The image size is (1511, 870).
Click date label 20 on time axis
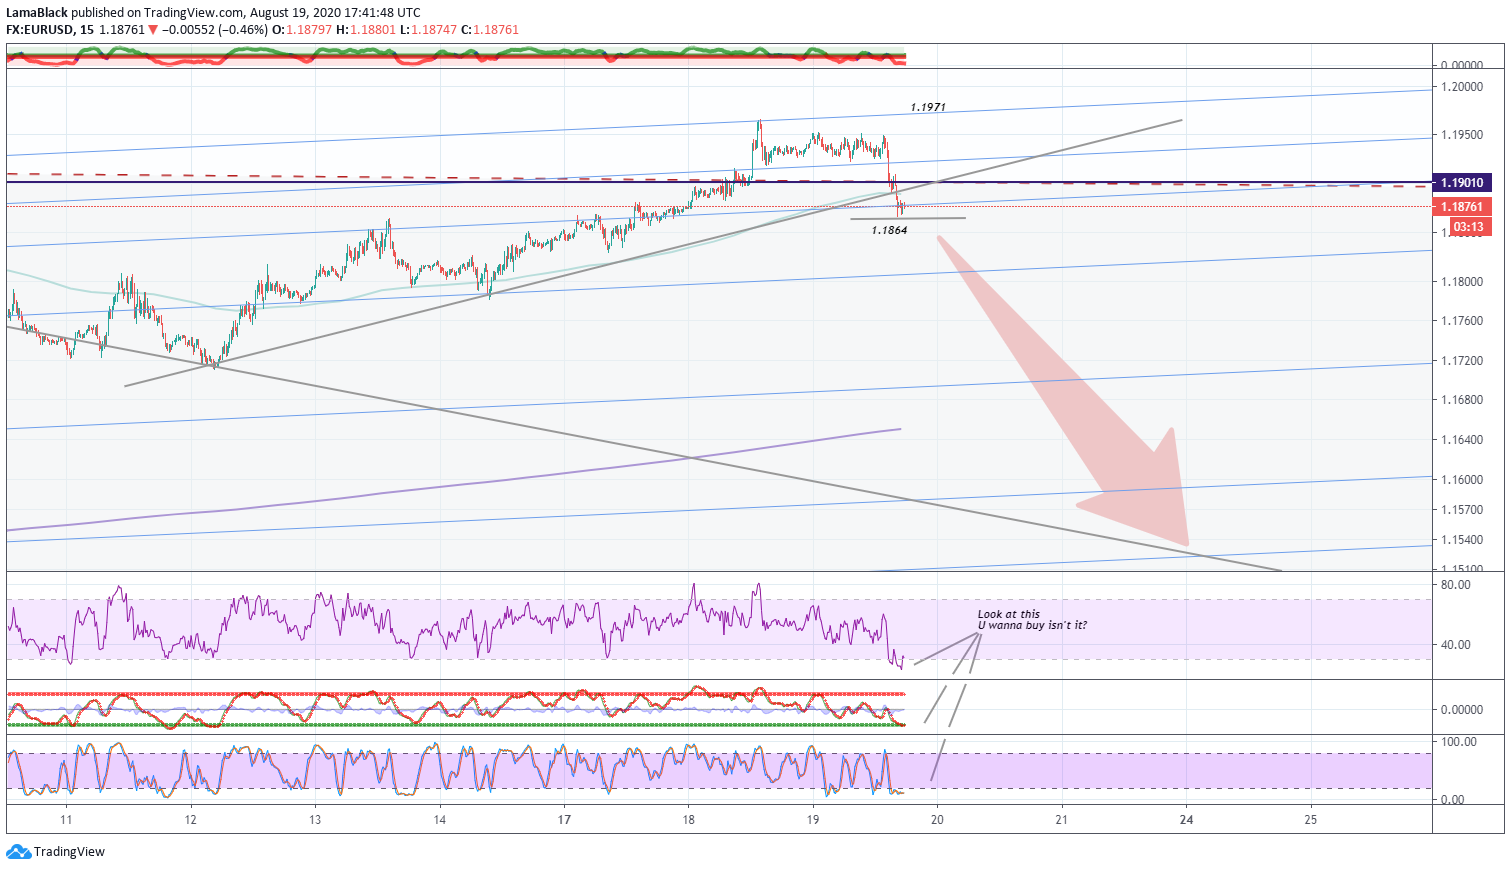[937, 820]
